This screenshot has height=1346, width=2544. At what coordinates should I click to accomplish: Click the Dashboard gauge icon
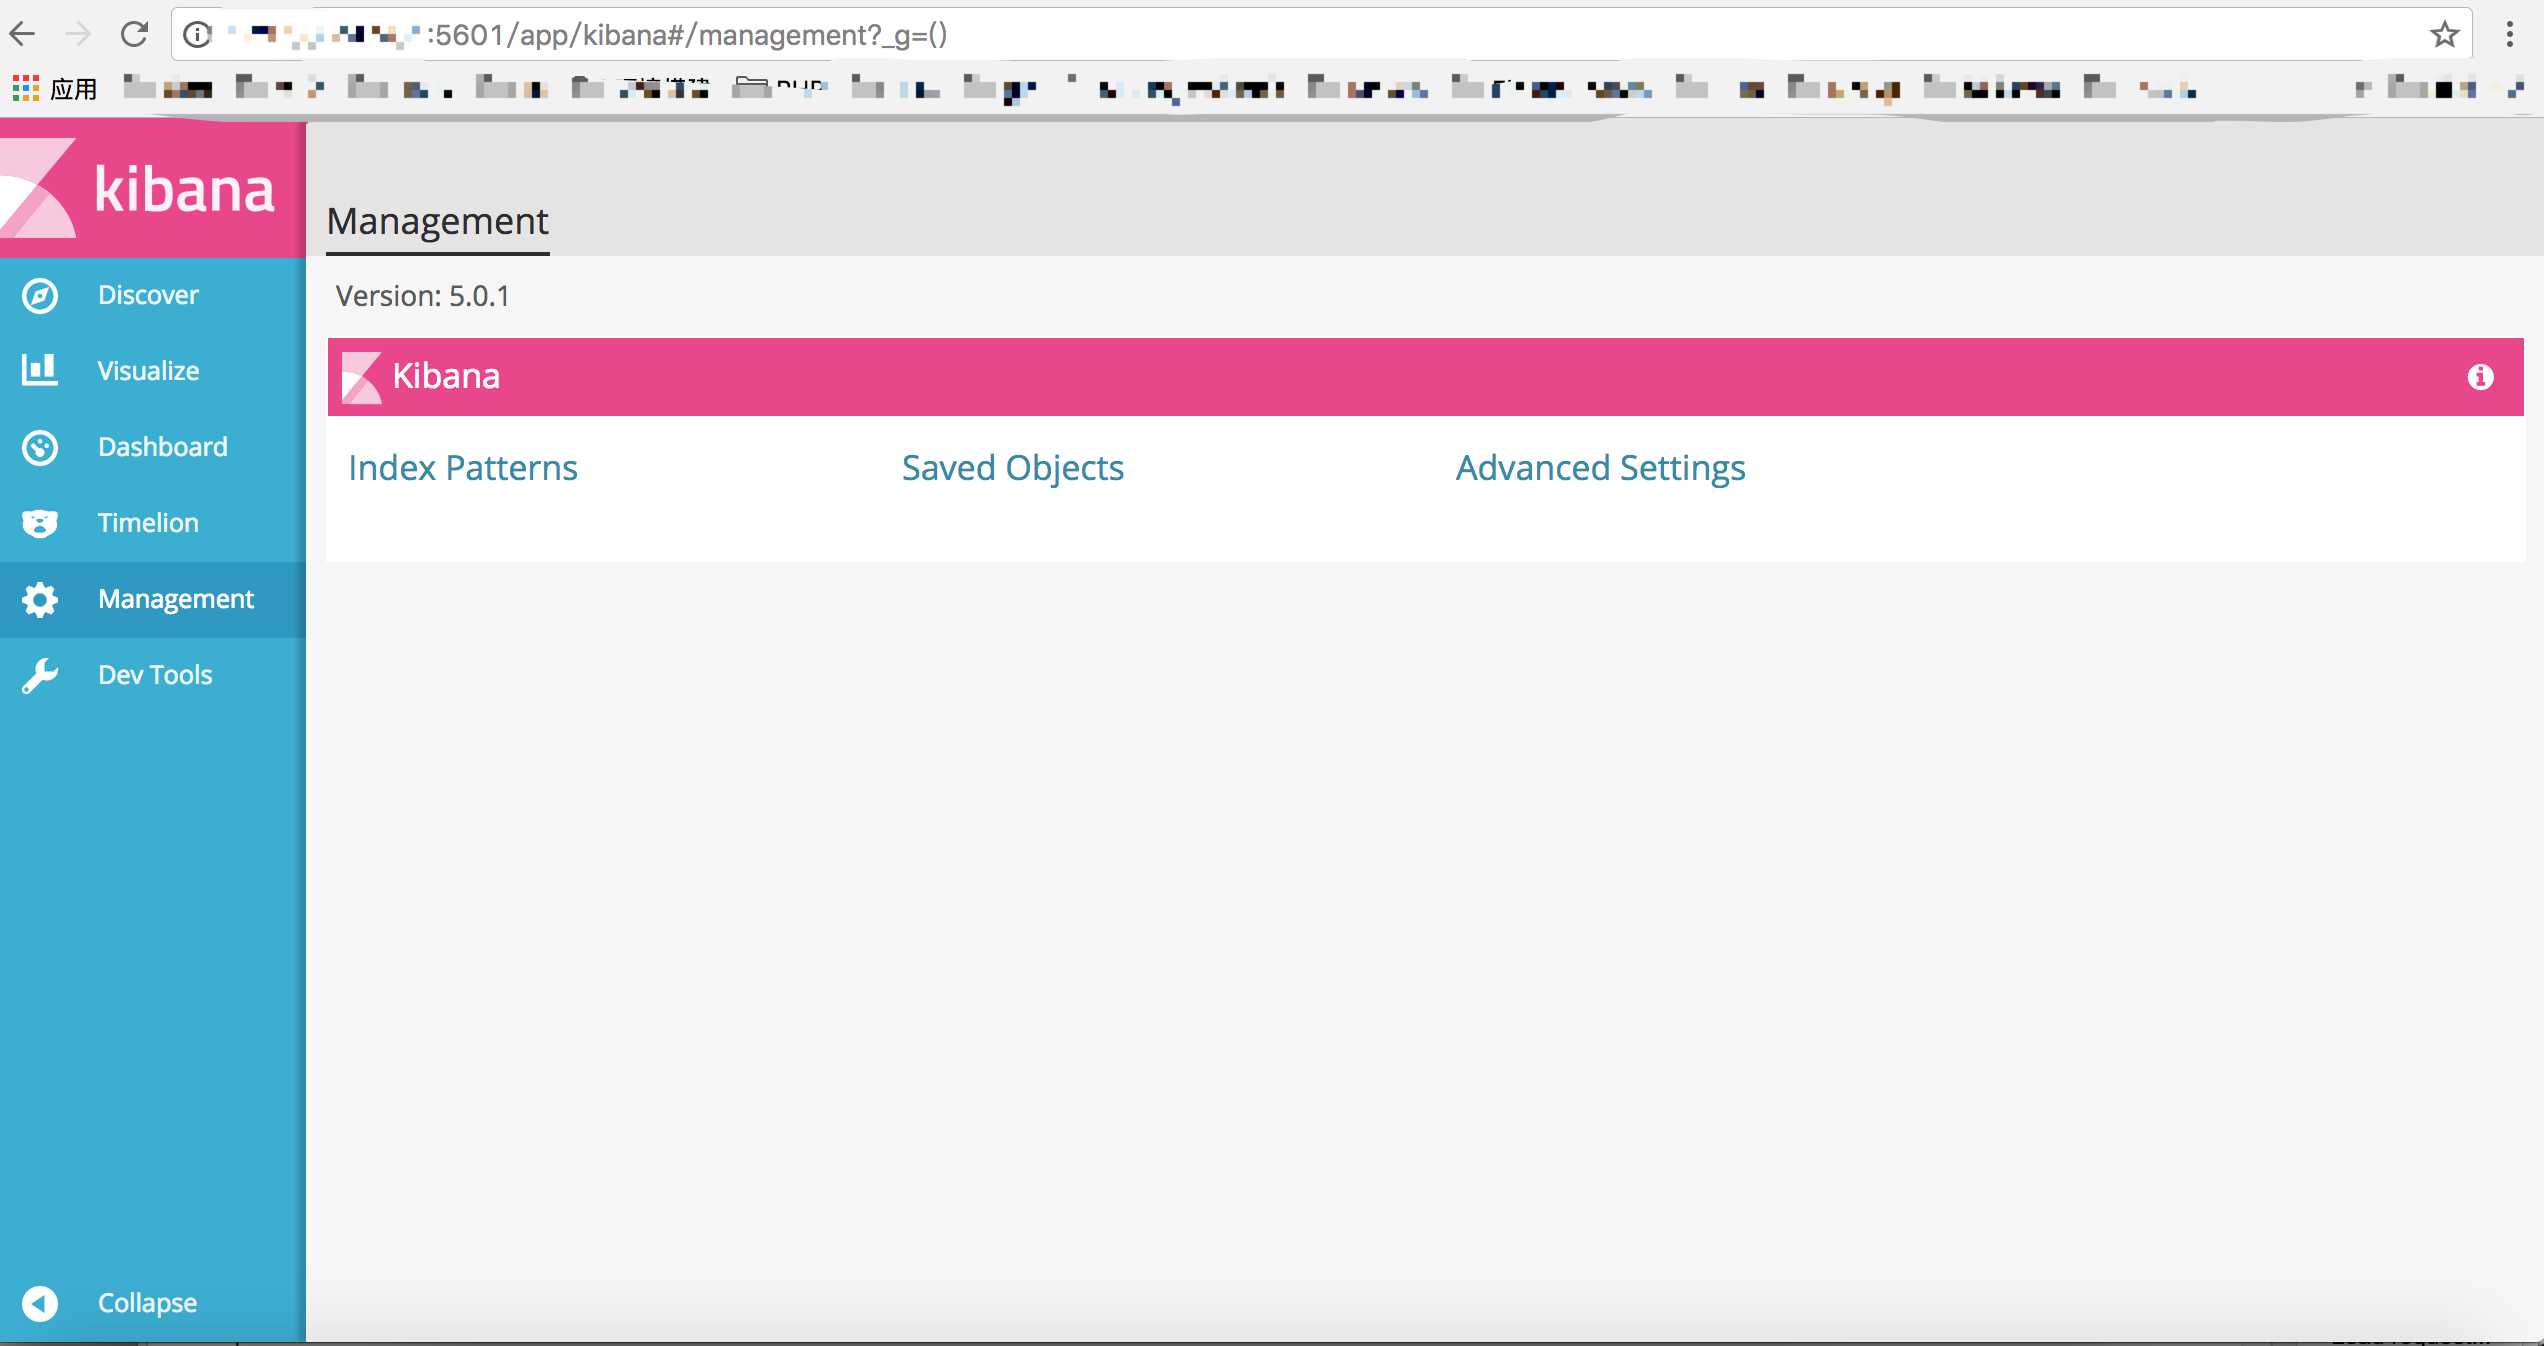pyautogui.click(x=40, y=447)
